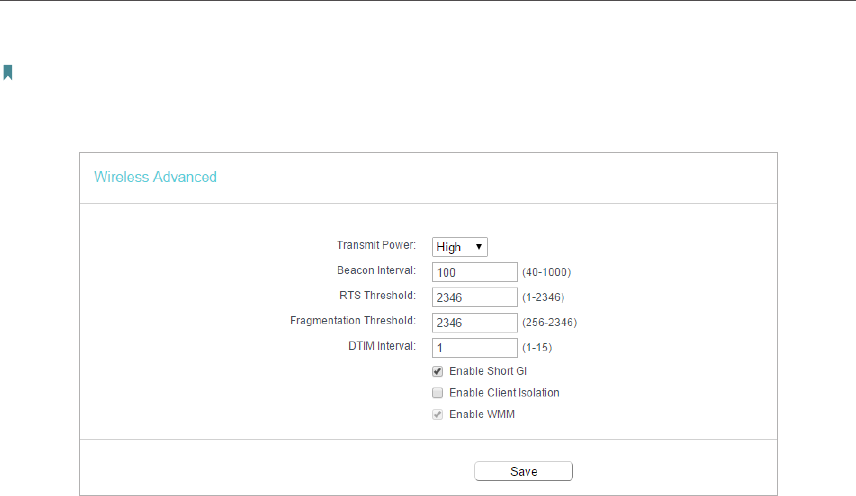
Task: Click the (40-1000) range hint
Action: 546,272
